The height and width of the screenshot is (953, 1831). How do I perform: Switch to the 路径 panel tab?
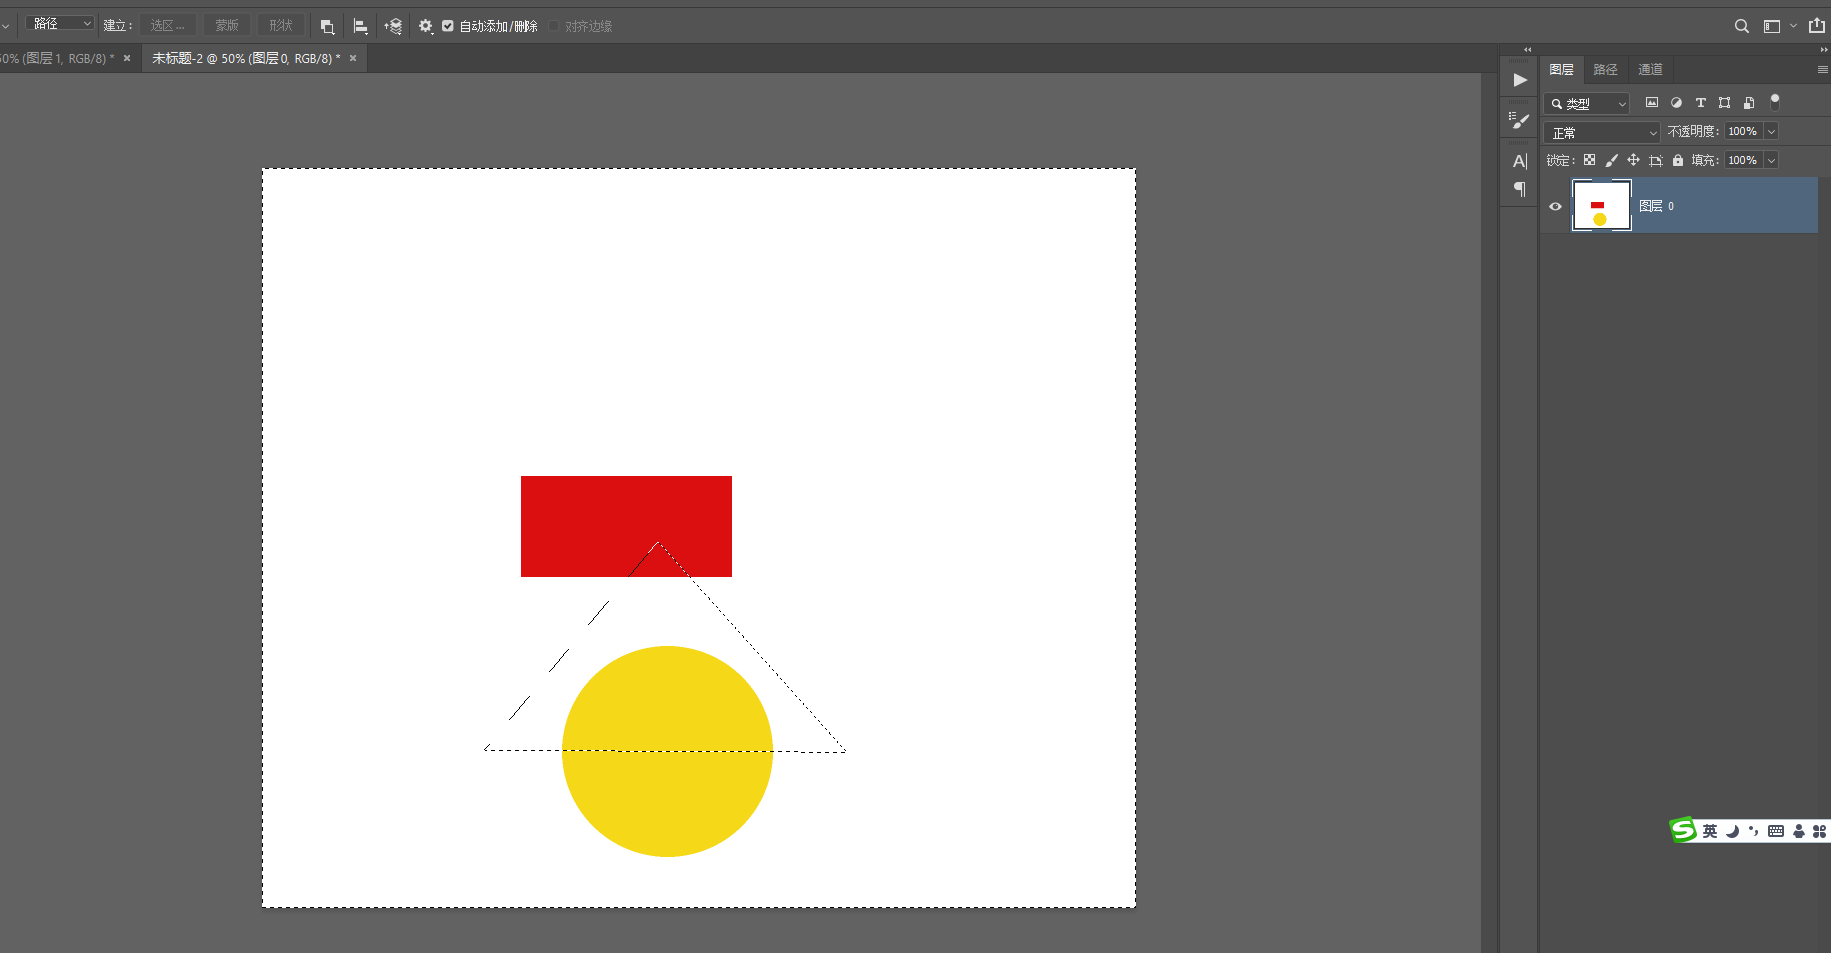pyautogui.click(x=1605, y=70)
